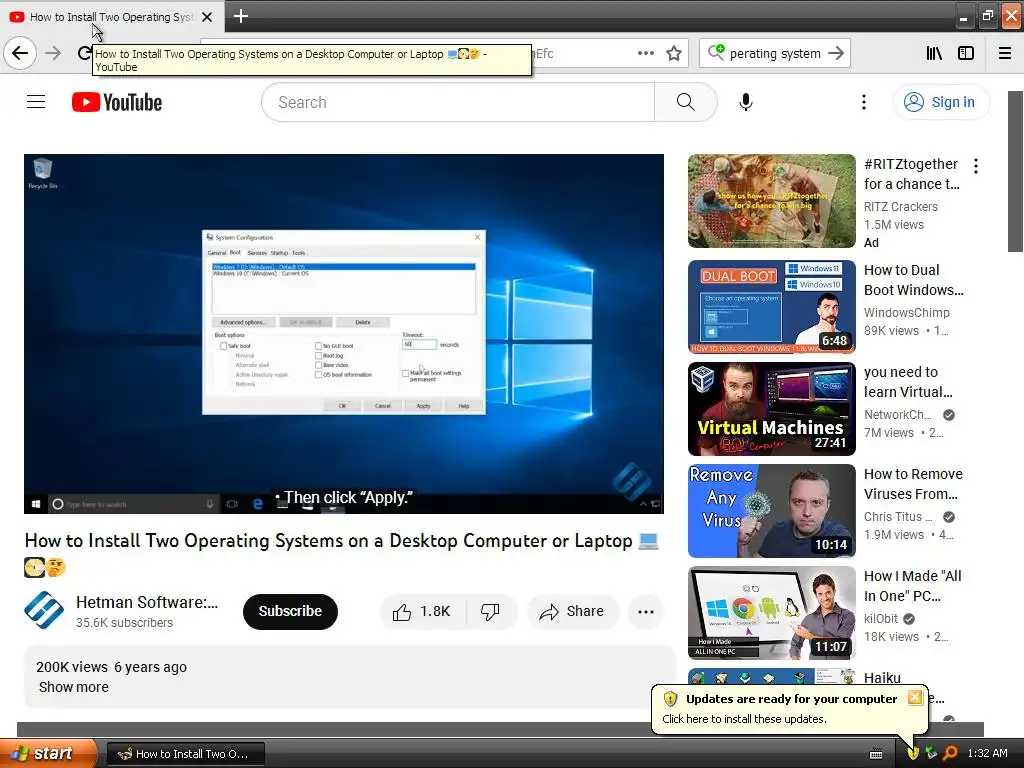Click the go arrow in browser search box
This screenshot has width=1024, height=768.
click(x=836, y=53)
